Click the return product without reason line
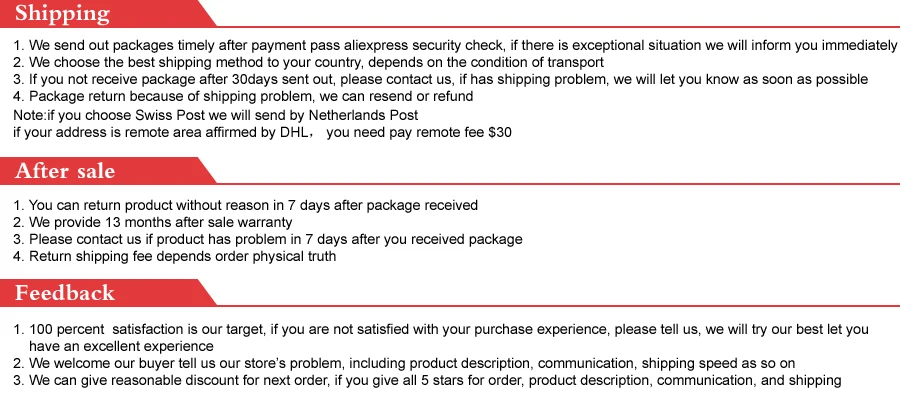The width and height of the screenshot is (900, 405). (x=245, y=205)
